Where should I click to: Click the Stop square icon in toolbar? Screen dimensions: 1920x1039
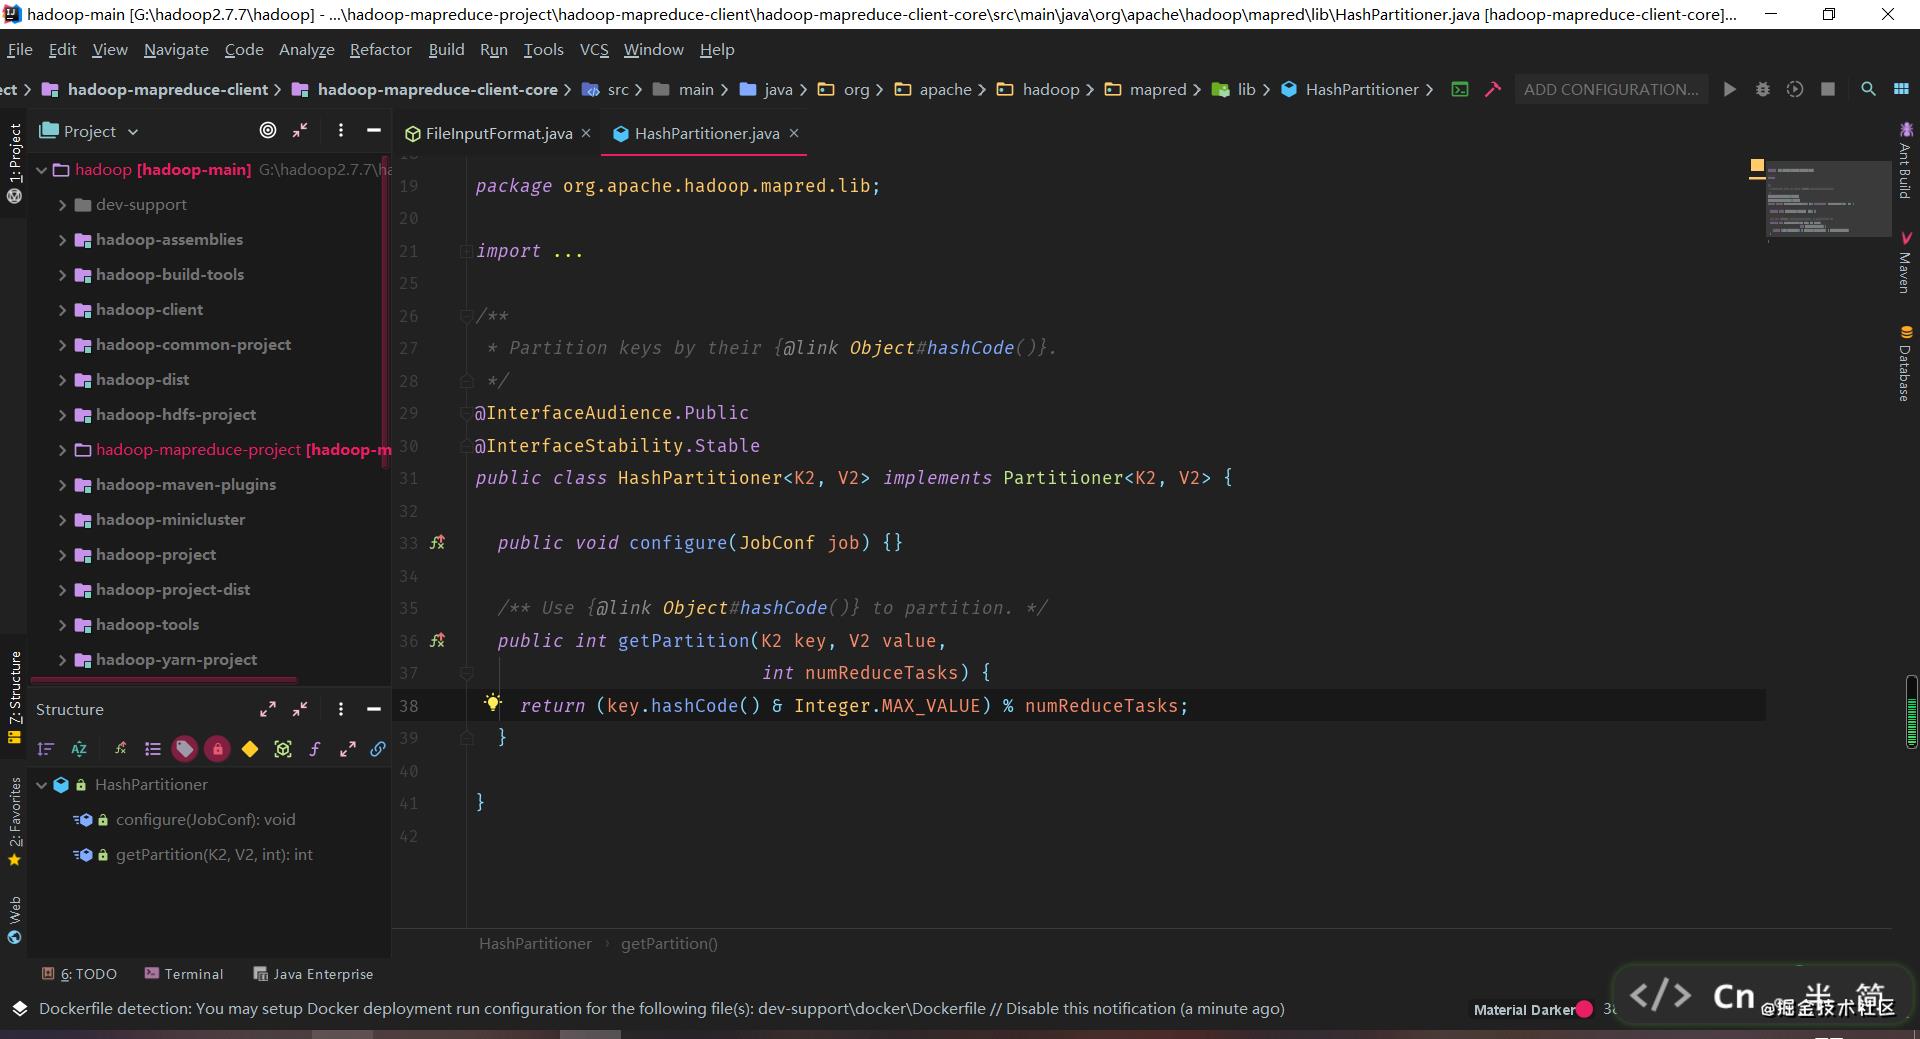tap(1828, 89)
